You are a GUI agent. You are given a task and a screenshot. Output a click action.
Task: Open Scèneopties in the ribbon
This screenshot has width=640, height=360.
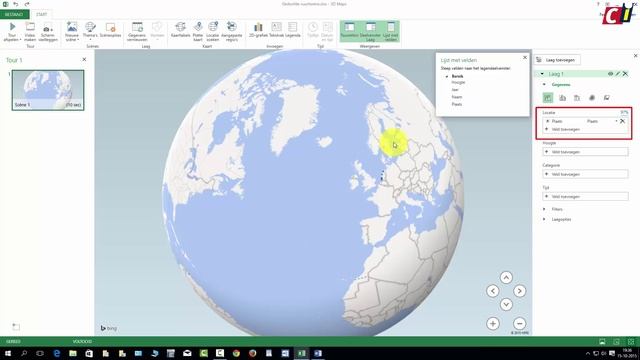pos(110,31)
